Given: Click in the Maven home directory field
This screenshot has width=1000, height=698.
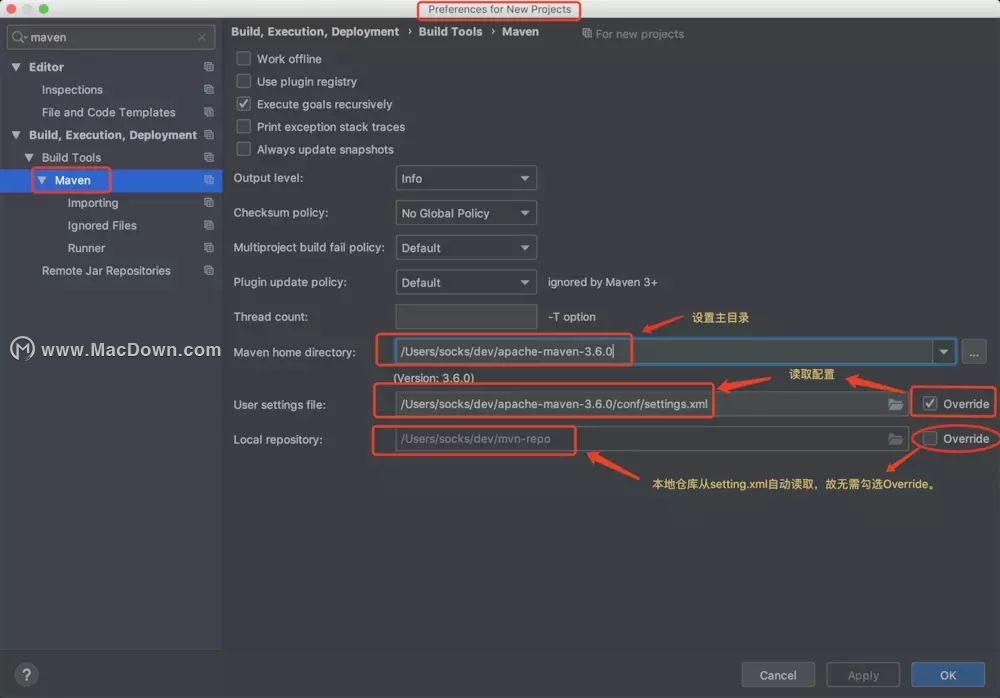Looking at the screenshot, I should point(663,352).
